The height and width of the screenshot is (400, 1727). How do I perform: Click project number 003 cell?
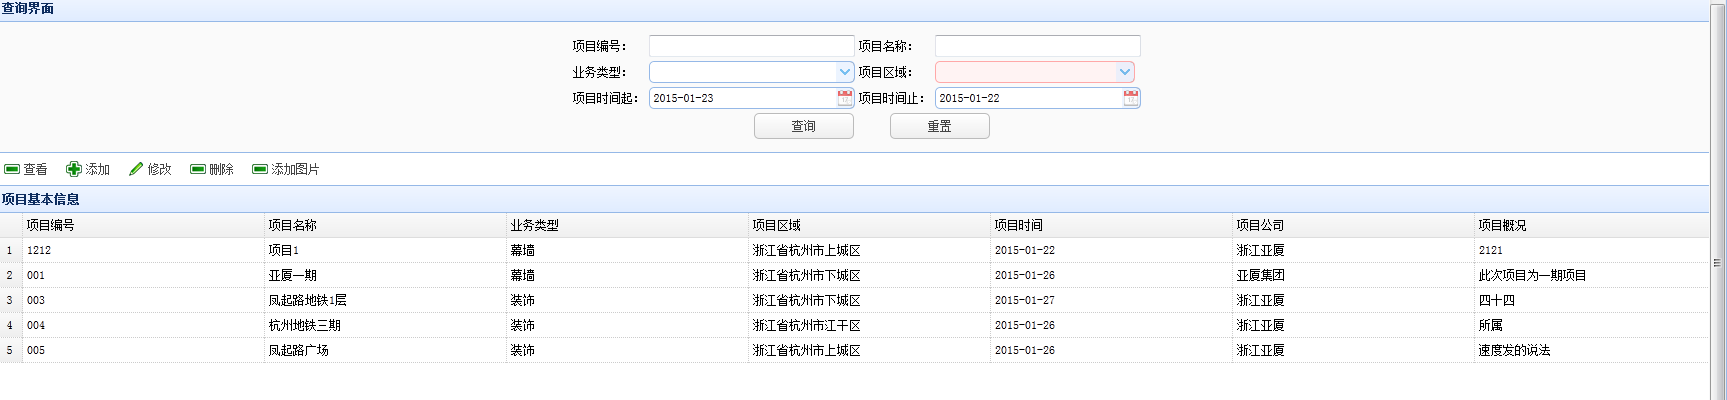[143, 300]
